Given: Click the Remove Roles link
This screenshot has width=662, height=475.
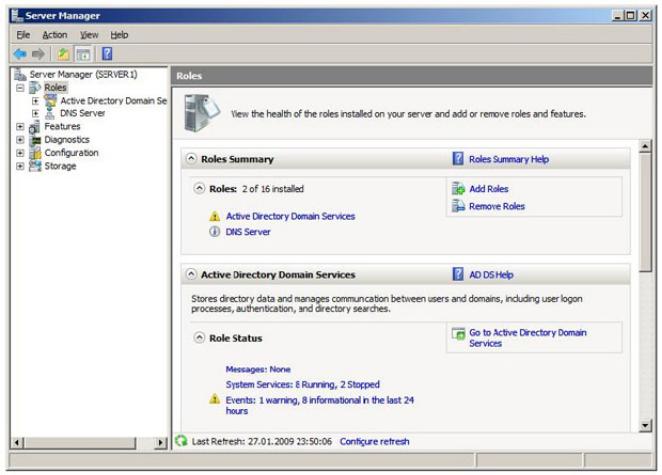Looking at the screenshot, I should tap(497, 206).
